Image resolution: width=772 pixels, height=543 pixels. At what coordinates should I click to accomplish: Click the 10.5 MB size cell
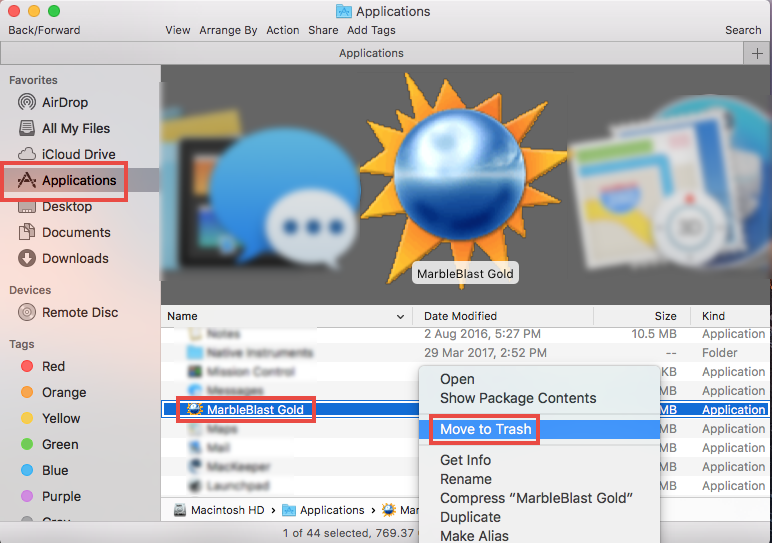(653, 334)
